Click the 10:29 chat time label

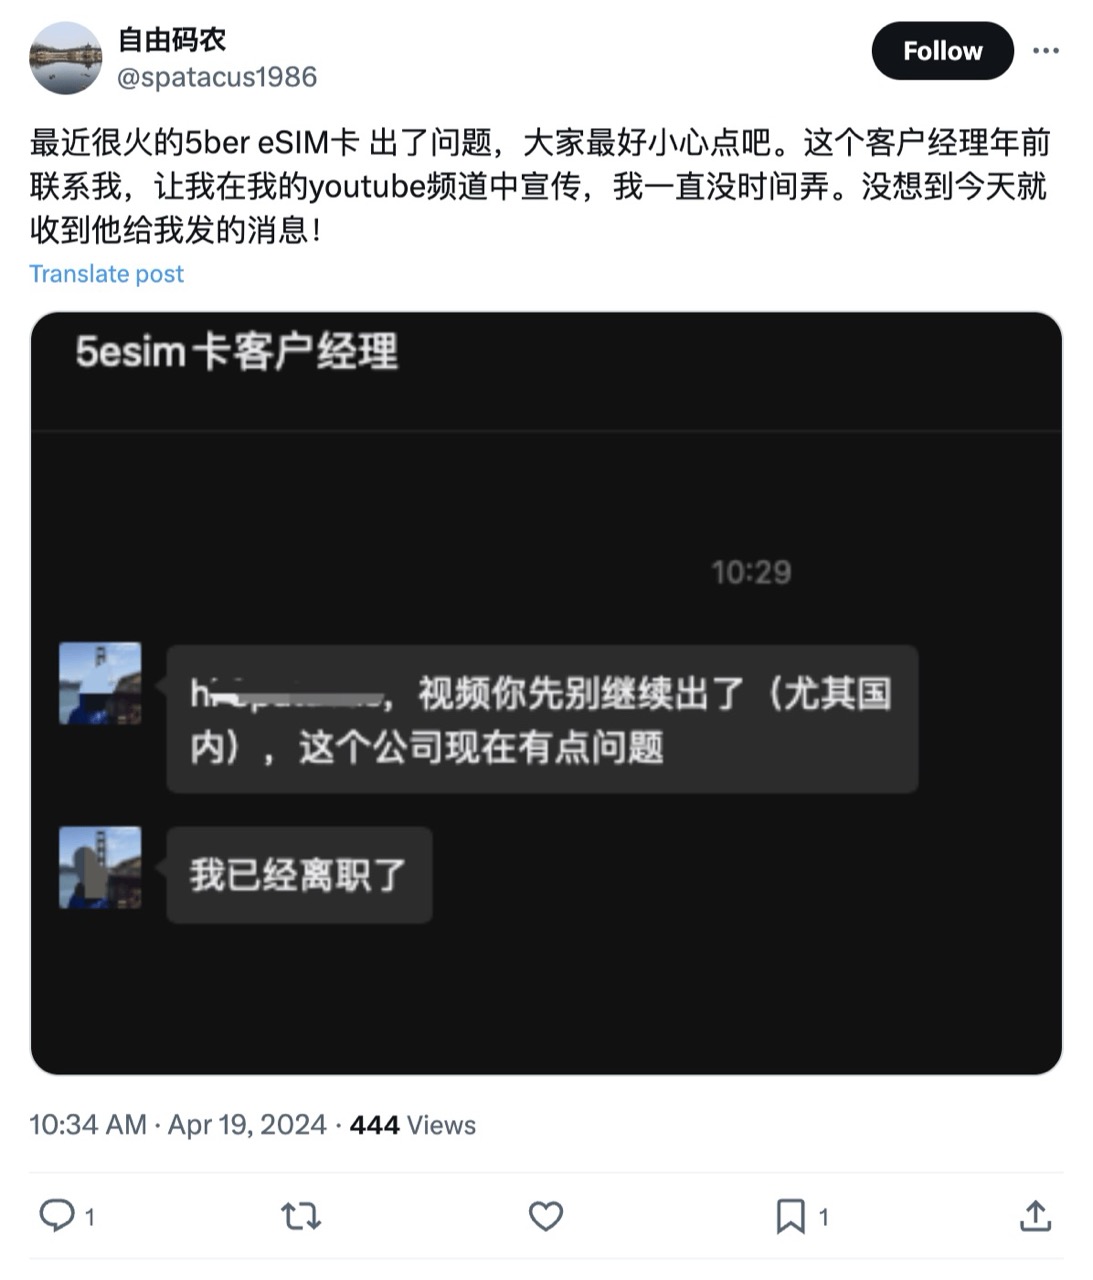751,573
